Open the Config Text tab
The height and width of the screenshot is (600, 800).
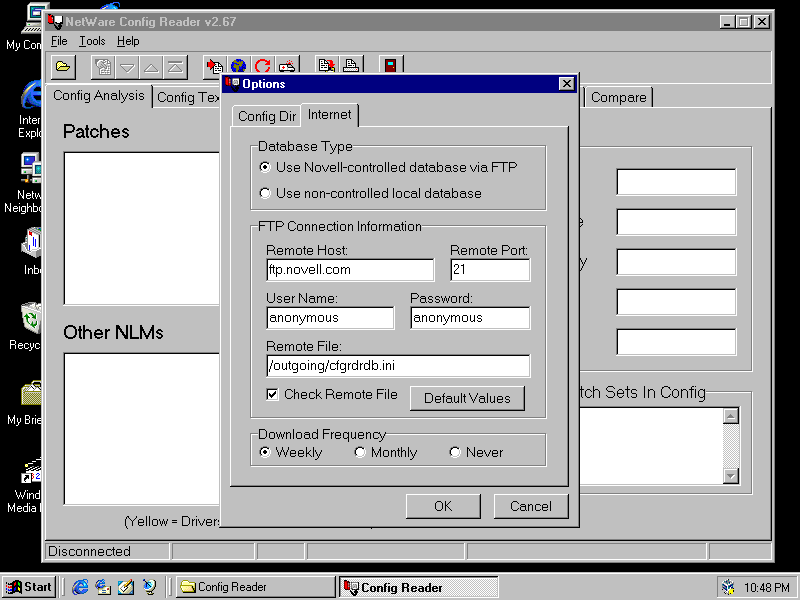click(188, 97)
